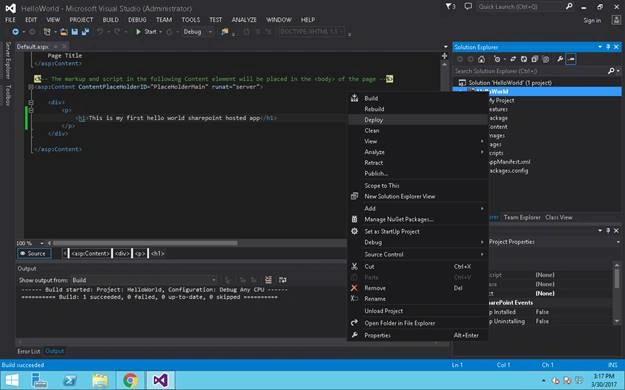Viewport: 625px width, 390px height.
Task: Select Open Folder in File Explorer
Action: (x=418, y=323)
